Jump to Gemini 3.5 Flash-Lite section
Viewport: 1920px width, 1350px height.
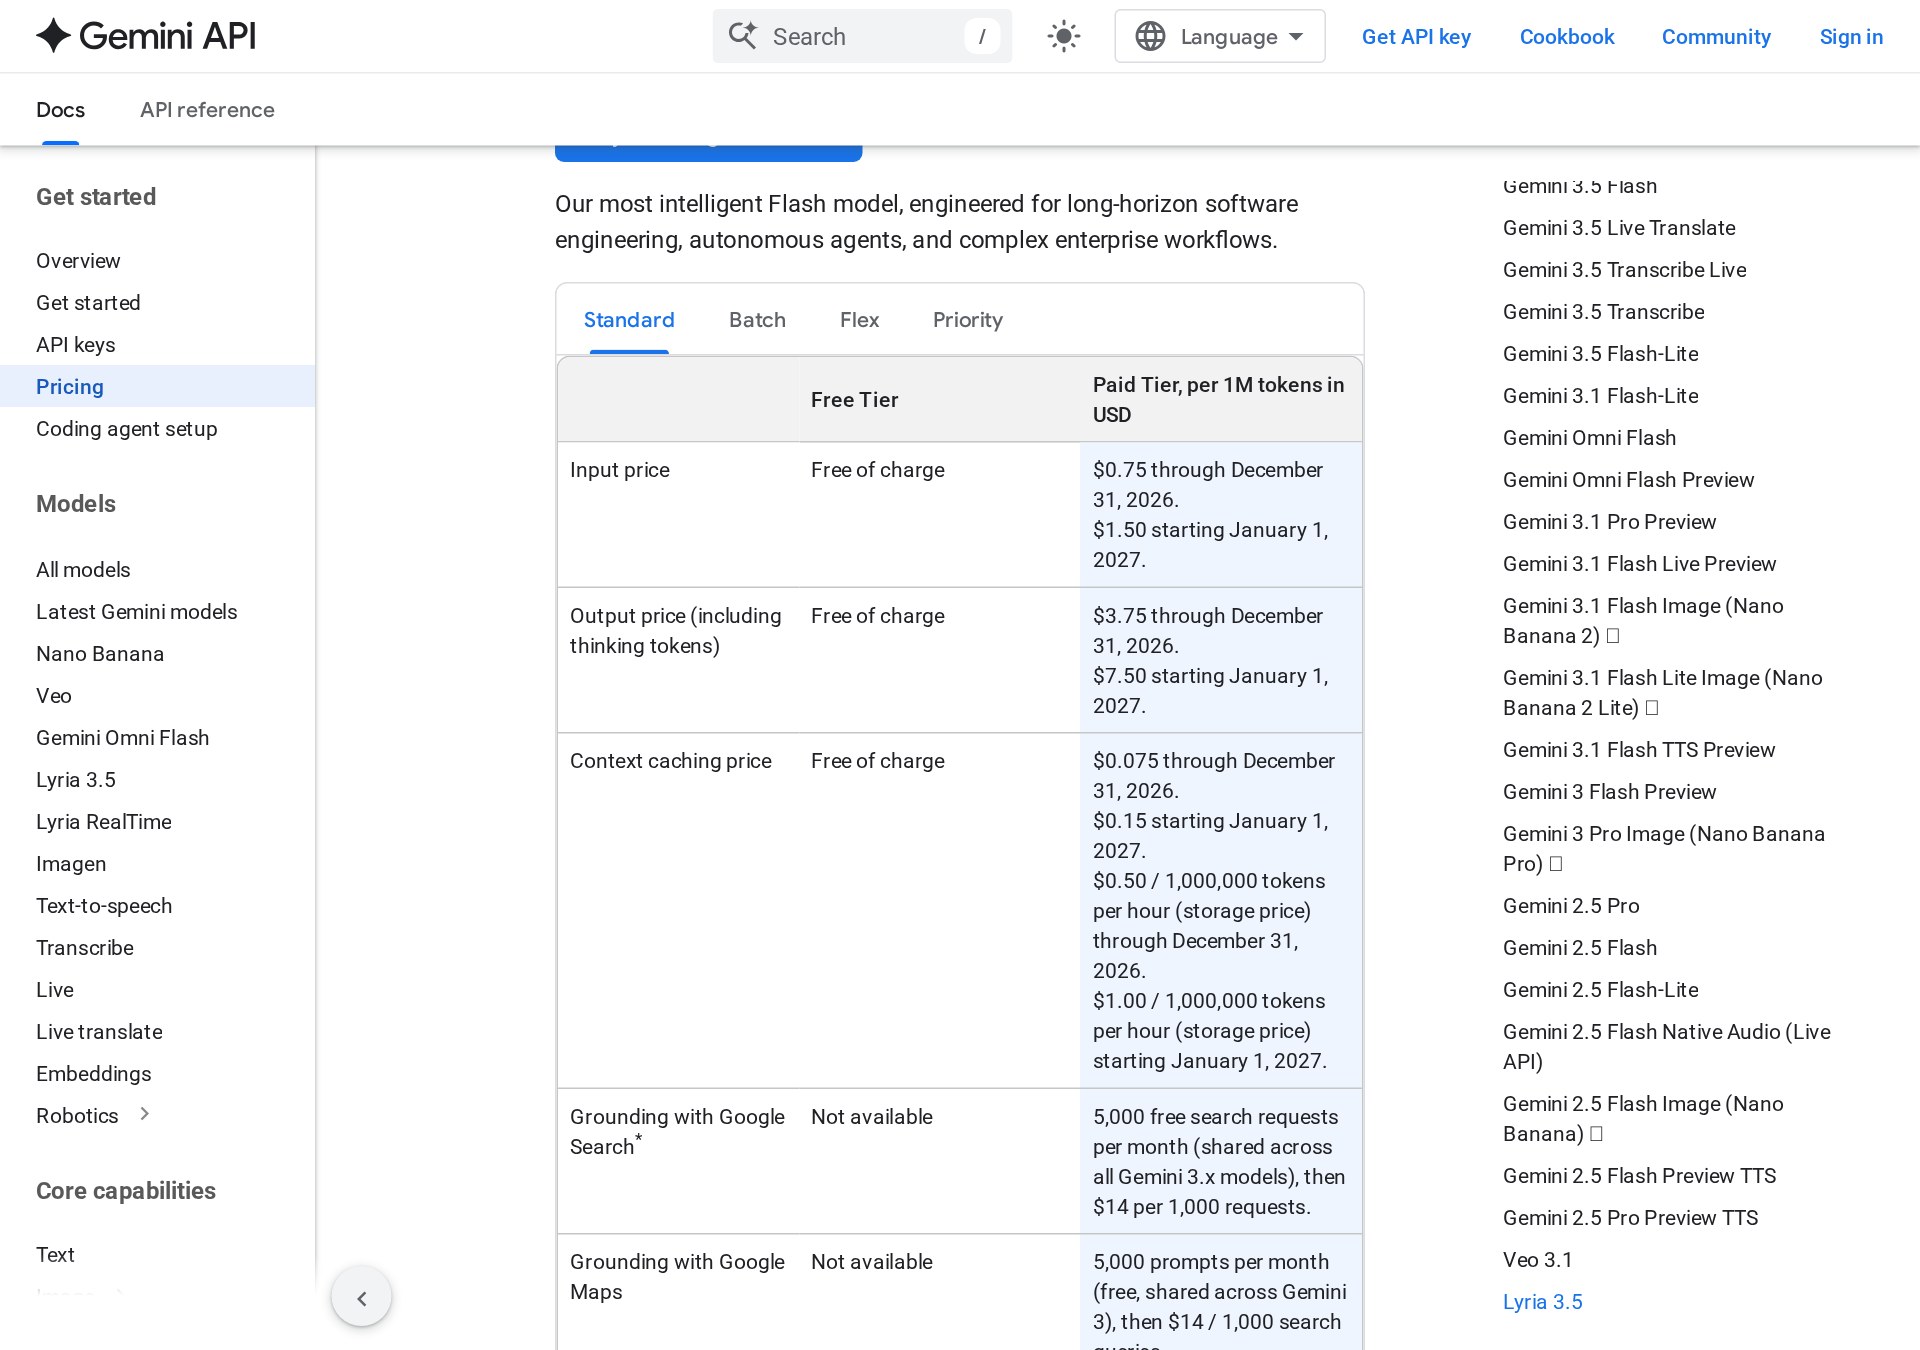[x=1601, y=354]
